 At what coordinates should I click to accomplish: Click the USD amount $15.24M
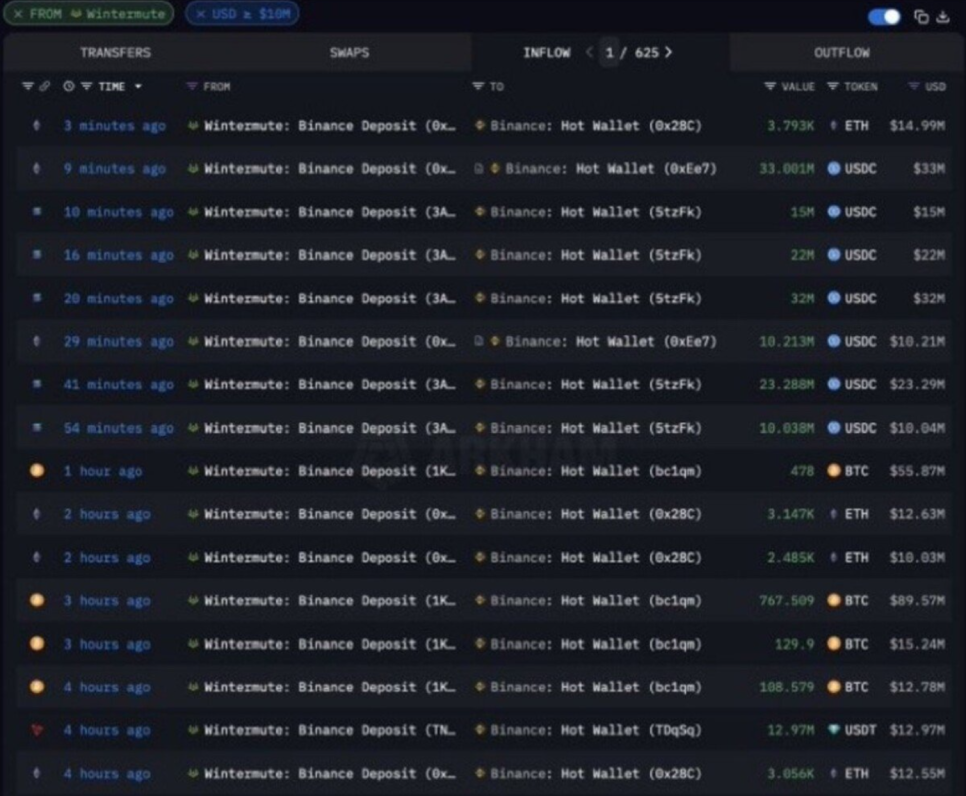(x=917, y=644)
